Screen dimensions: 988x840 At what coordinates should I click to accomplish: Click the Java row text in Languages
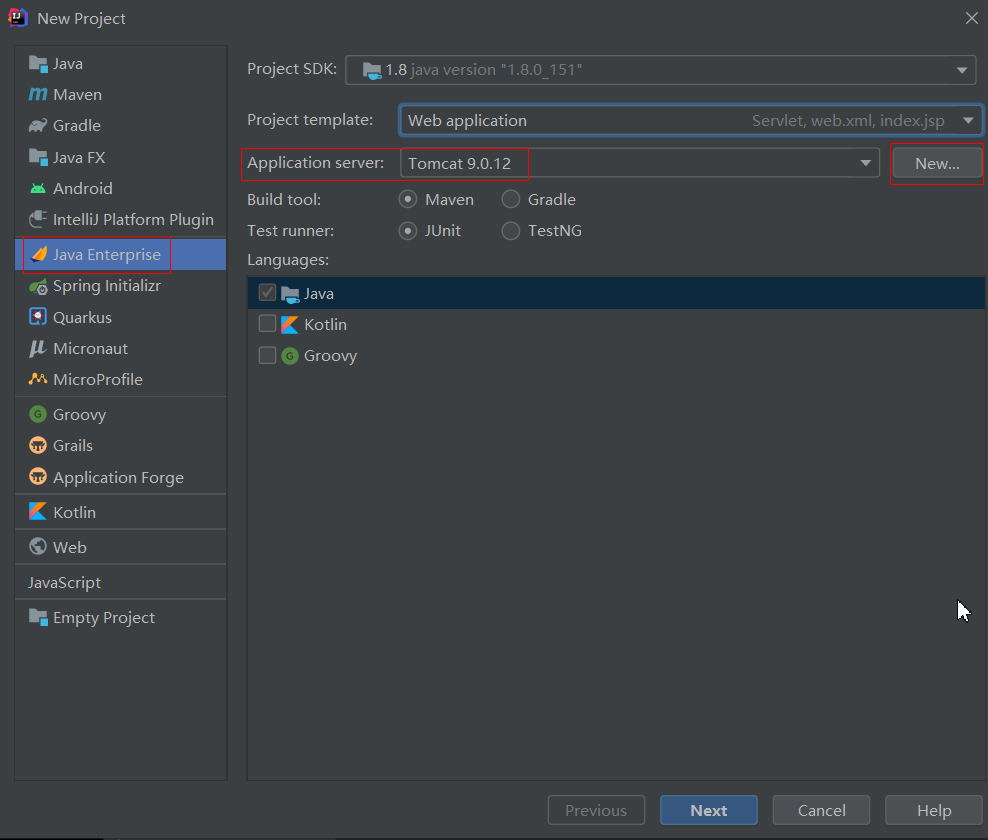pos(319,294)
